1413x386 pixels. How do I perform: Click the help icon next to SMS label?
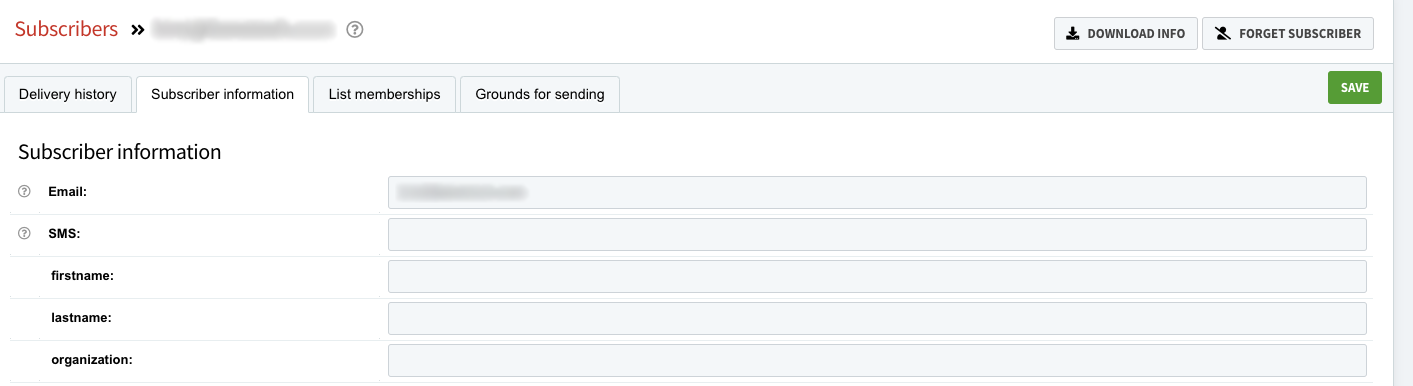tap(25, 233)
